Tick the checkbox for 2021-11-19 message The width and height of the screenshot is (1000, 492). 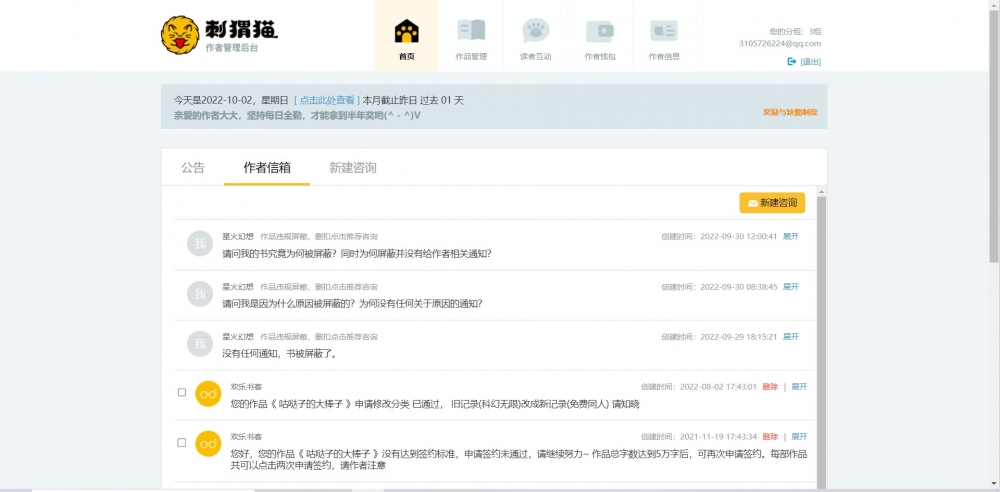(182, 442)
